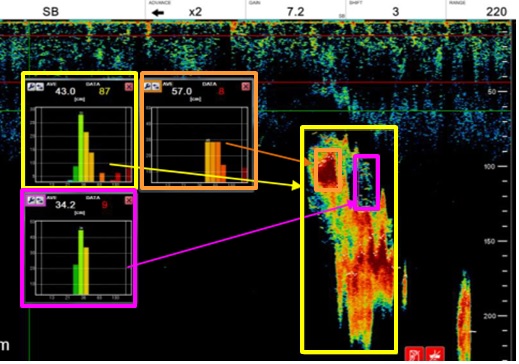Screen dimensions: 519x364
Task: Click the SB mode label
Action: [51, 12]
